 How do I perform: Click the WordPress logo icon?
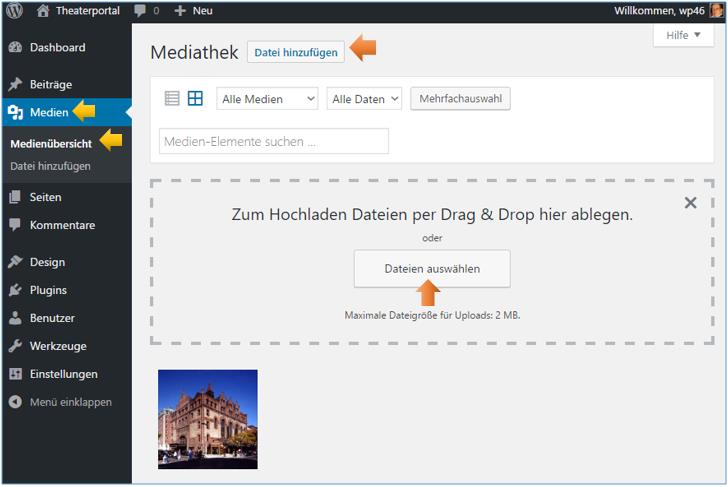pyautogui.click(x=14, y=11)
